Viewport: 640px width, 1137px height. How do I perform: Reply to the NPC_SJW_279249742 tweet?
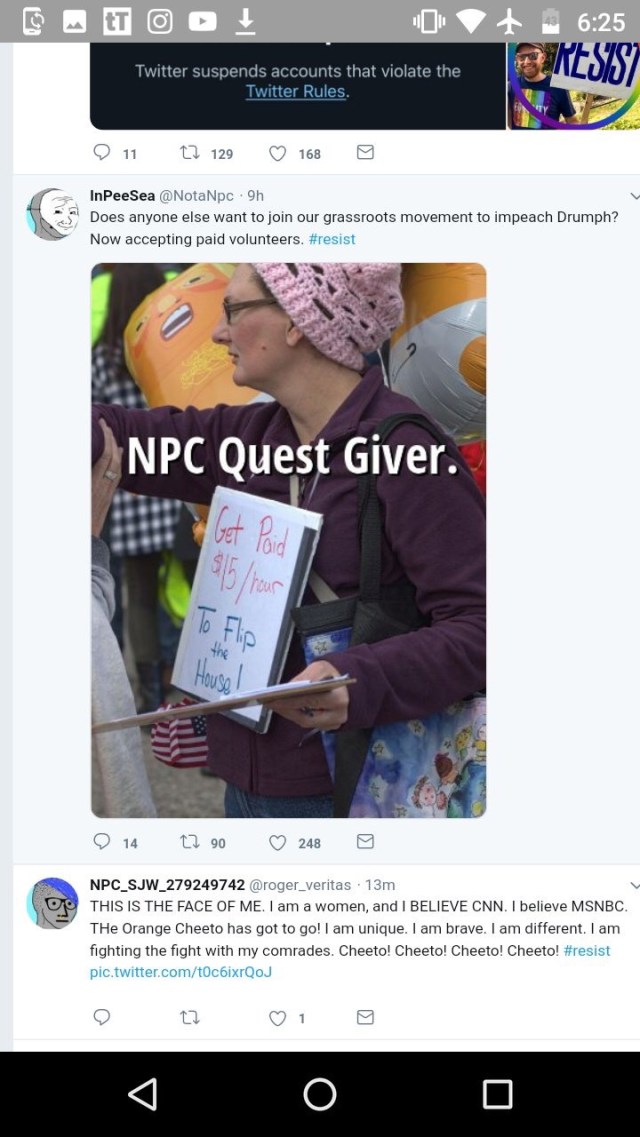point(102,1017)
